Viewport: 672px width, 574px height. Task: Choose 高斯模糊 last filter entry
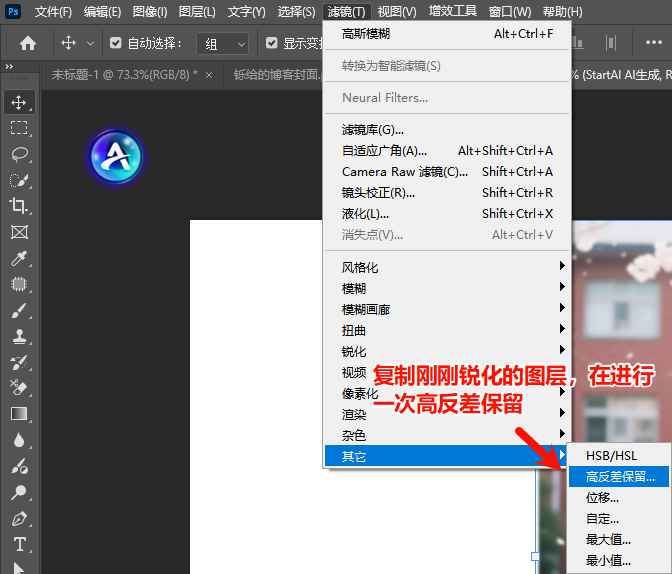pyautogui.click(x=447, y=33)
